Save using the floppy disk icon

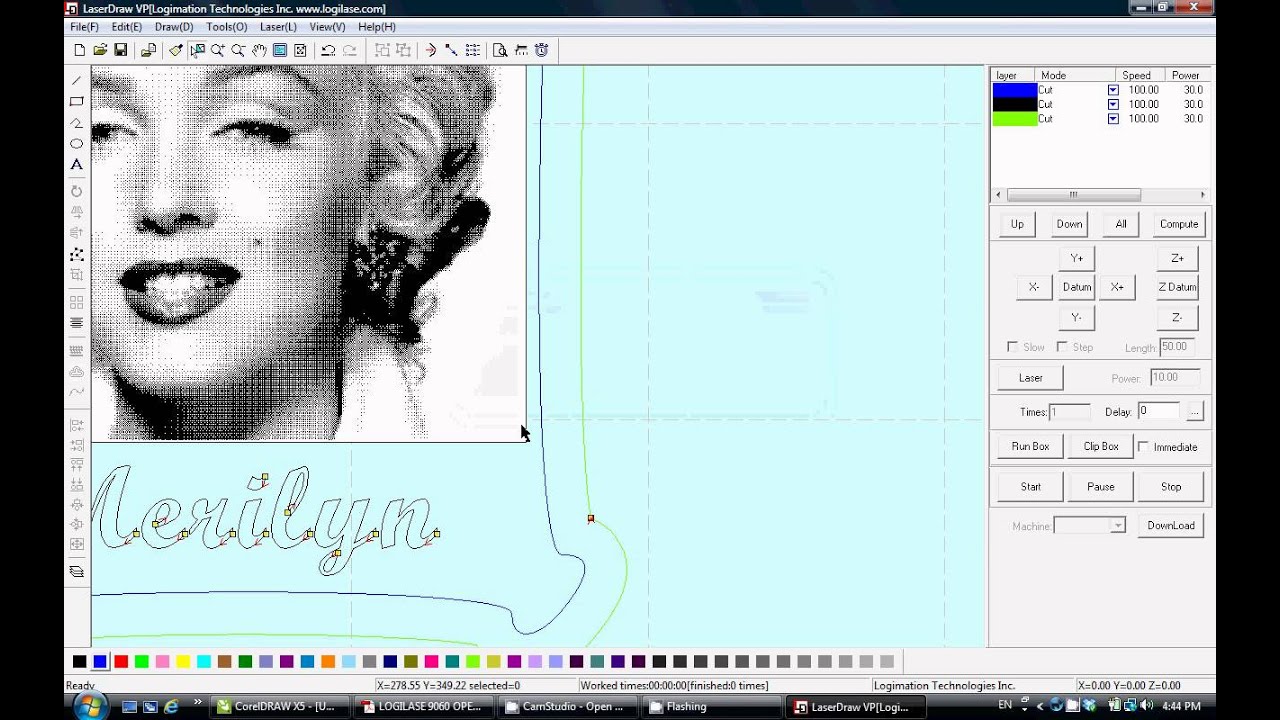tap(120, 50)
